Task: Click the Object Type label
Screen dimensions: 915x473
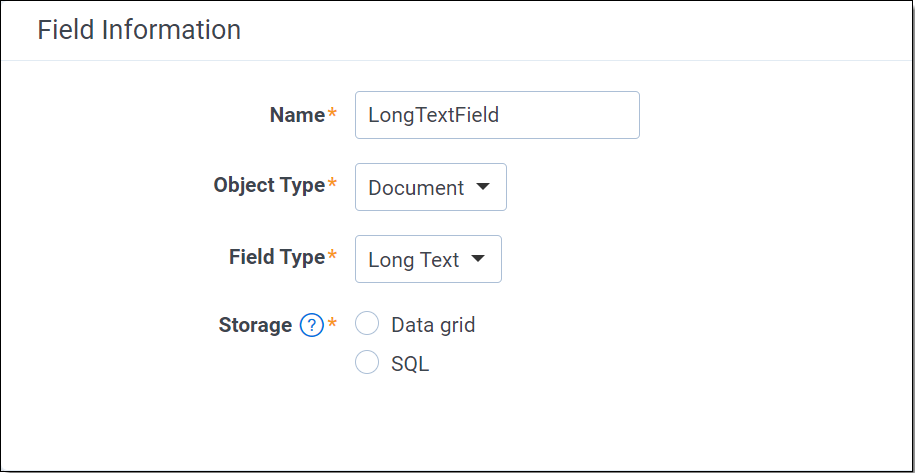Action: 269,185
